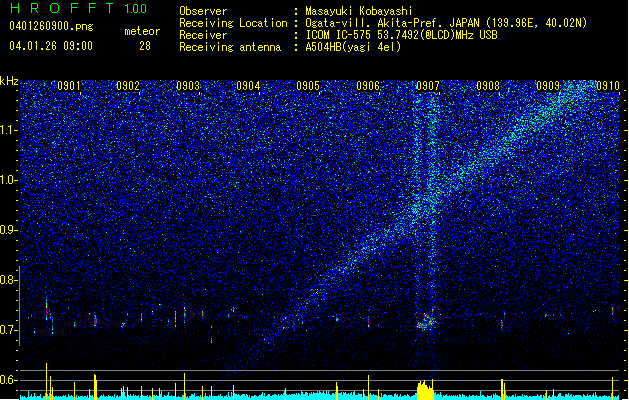Click the observer name Masayuki Kobayashi
Viewport: 629px width, 400px height.
(x=359, y=11)
